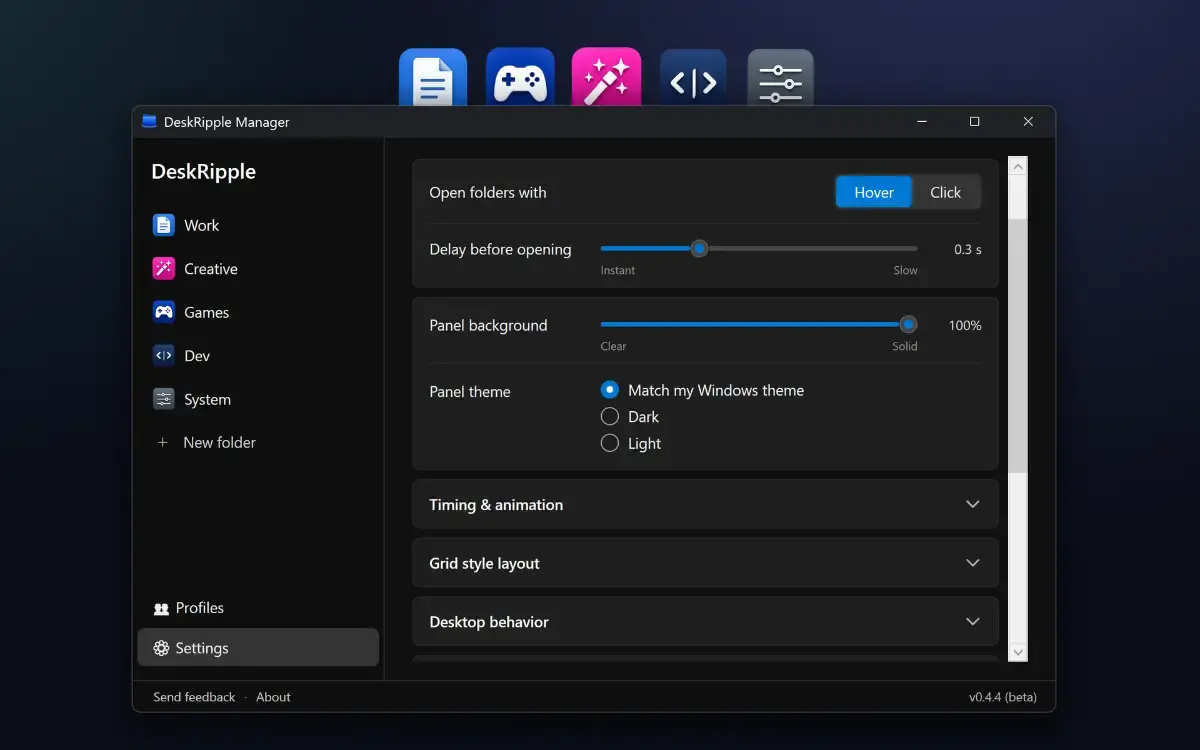Choose the Dark panel theme
Screen dimensions: 1200x750
tap(610, 417)
